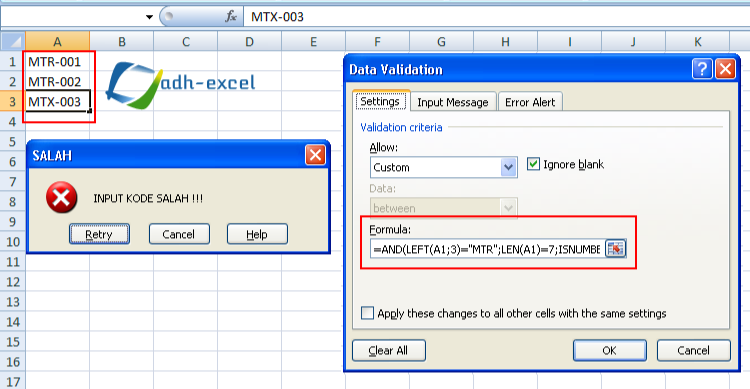Close the SALAH error dialog
This screenshot has height=389, width=750.
(315, 155)
